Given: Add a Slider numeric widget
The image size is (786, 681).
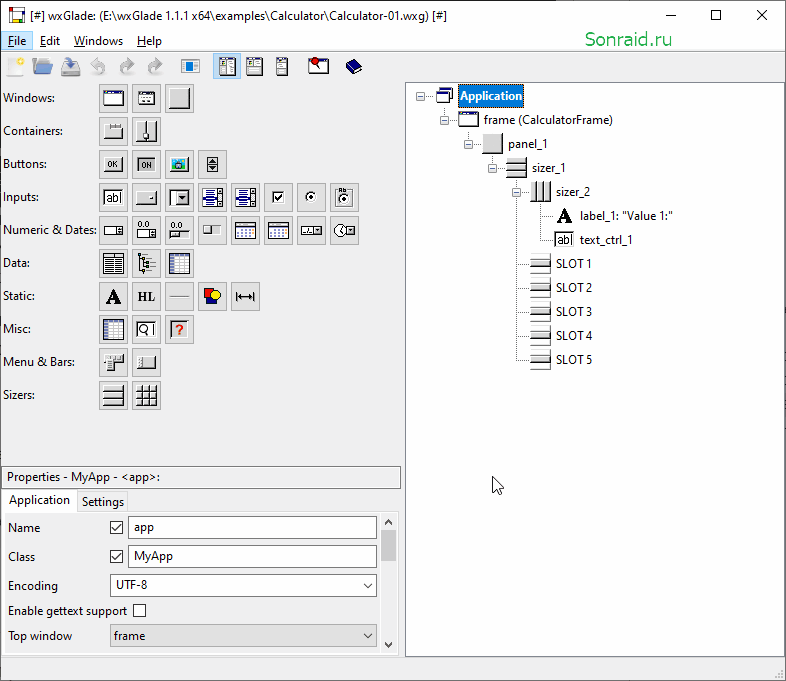Looking at the screenshot, I should point(179,231).
